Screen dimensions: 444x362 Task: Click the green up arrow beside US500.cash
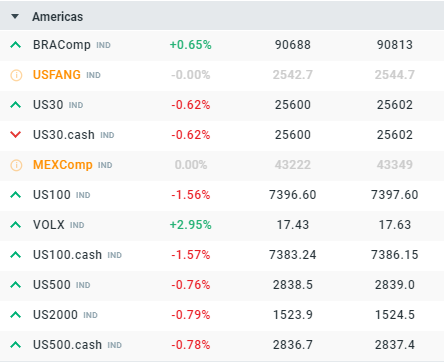pyautogui.click(x=16, y=345)
